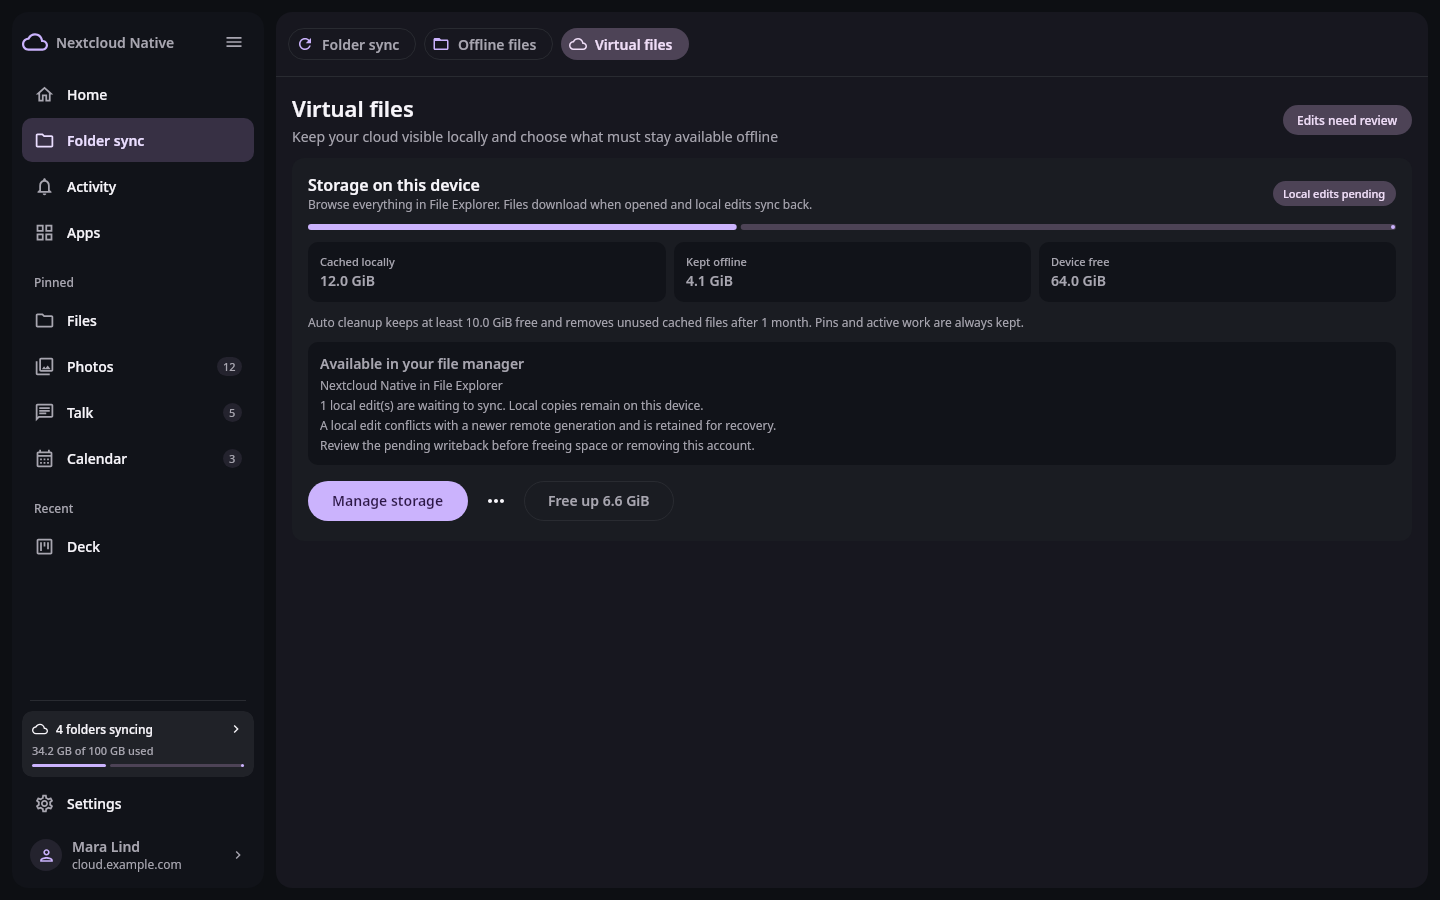The width and height of the screenshot is (1440, 900).
Task: Click 'A local edit conflicts' line
Action: point(548,425)
